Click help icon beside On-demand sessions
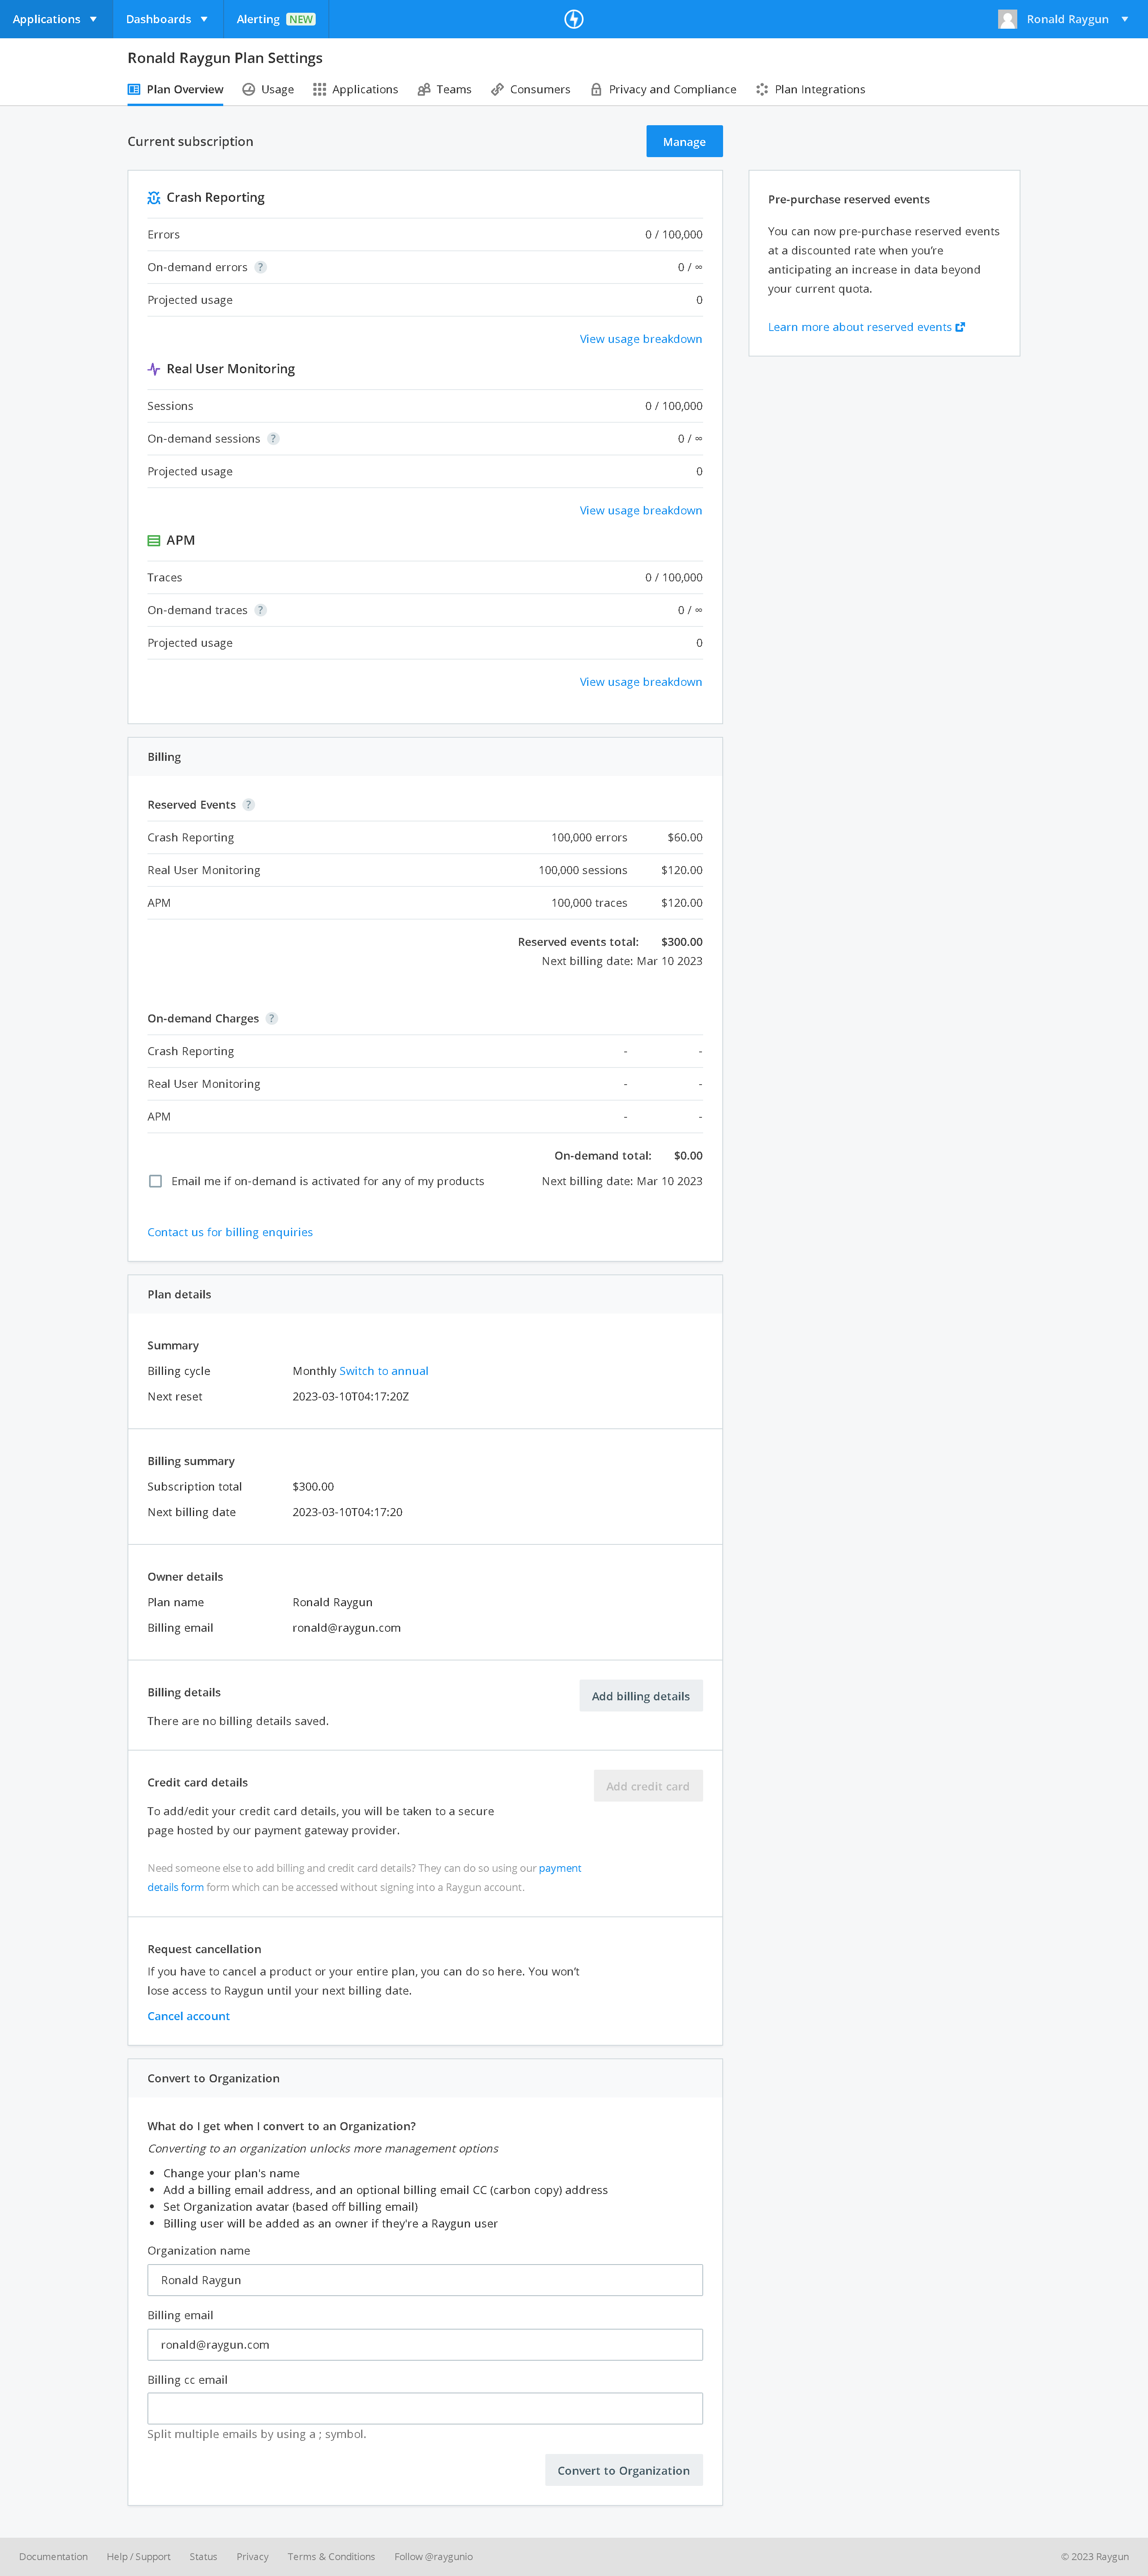Viewport: 1148px width, 2576px height. 273,439
